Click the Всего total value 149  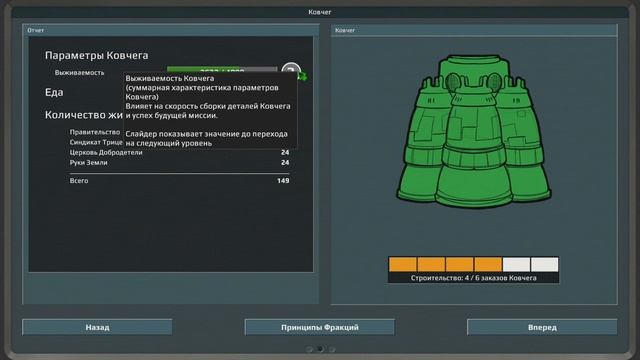tap(283, 180)
